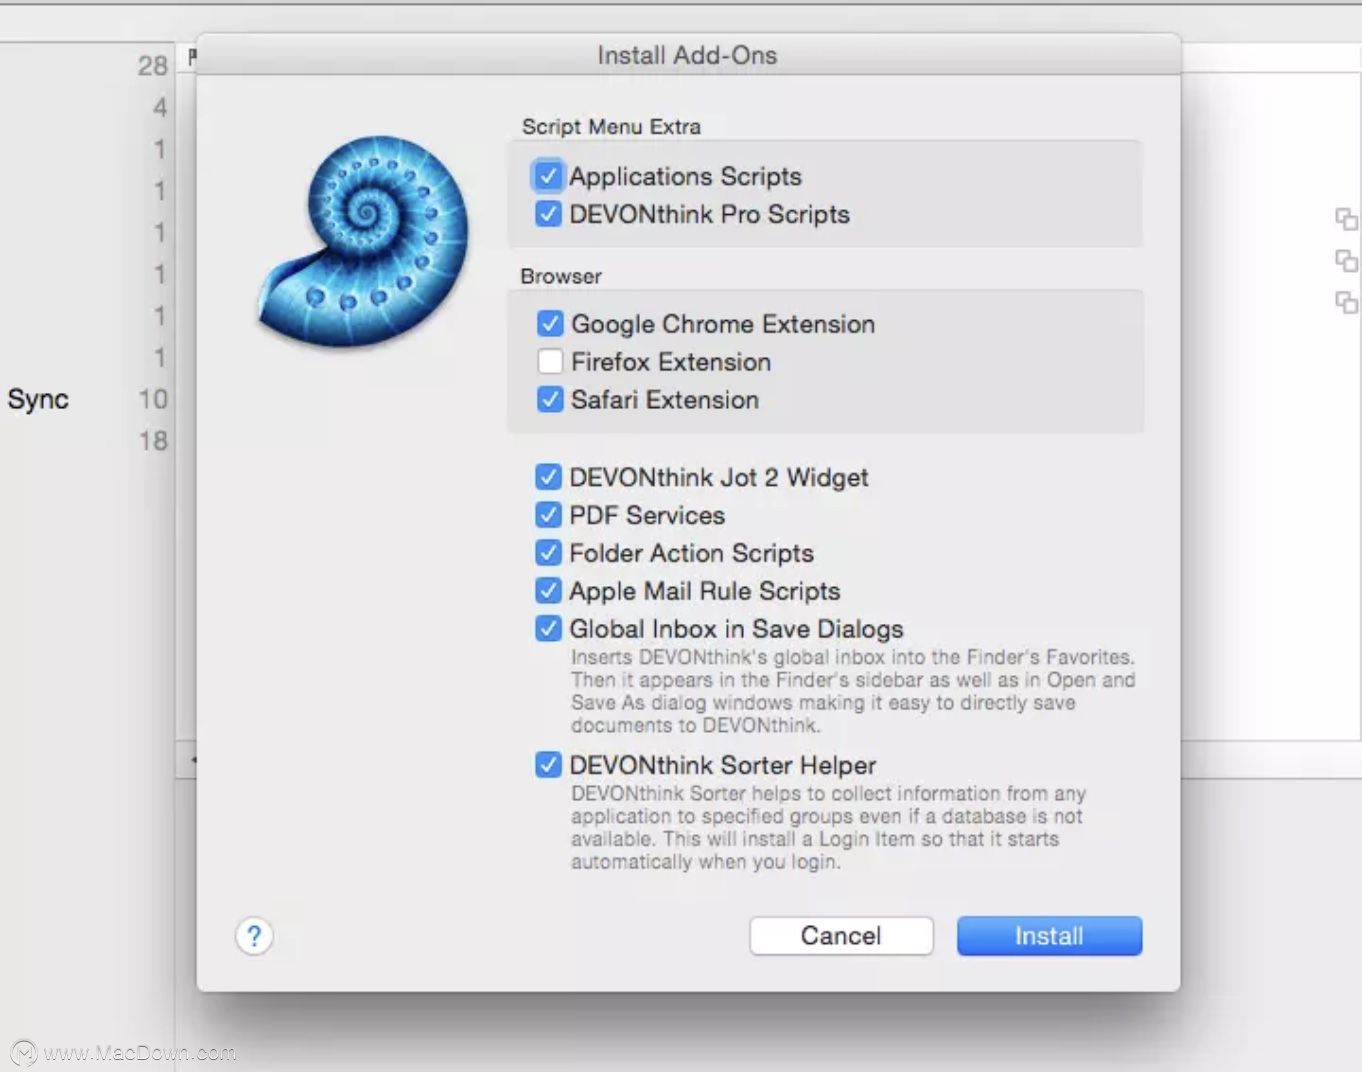Click the middle duplicate icon at right edge
The height and width of the screenshot is (1072, 1362).
[1346, 261]
